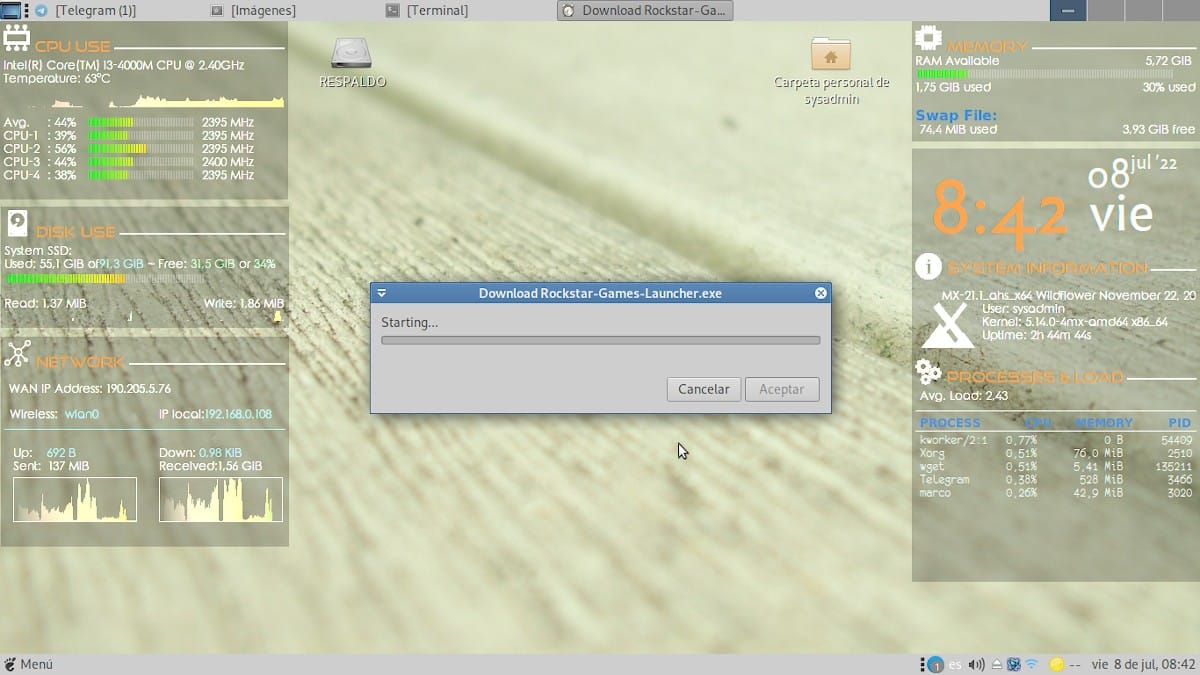Image resolution: width=1200 pixels, height=675 pixels.
Task: Click the large 8:42 clock display
Action: 1001,214
